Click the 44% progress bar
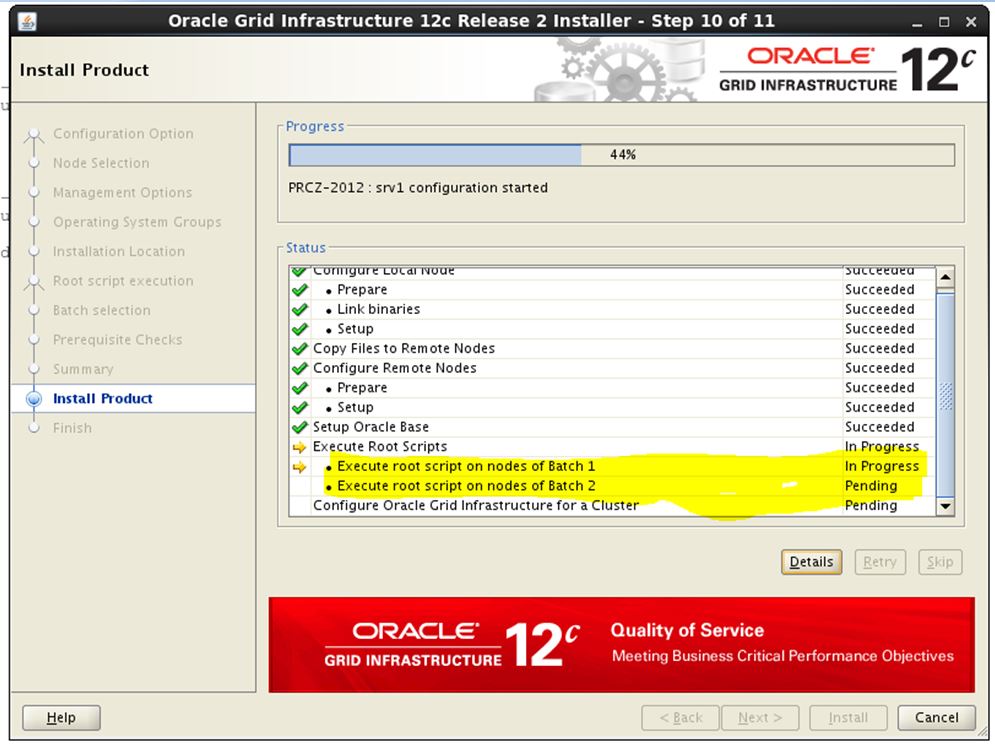 coord(621,155)
